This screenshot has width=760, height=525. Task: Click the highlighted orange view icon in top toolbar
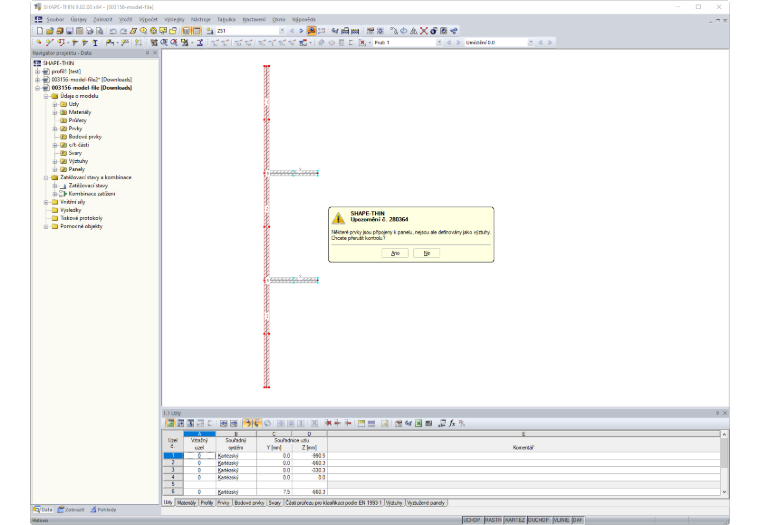311,31
